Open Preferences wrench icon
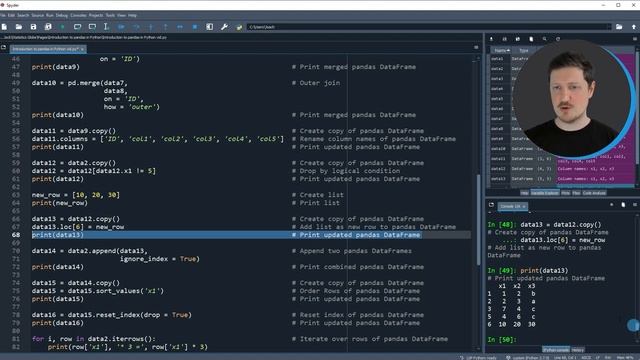The height and width of the screenshot is (360, 640). pyautogui.click(x=224, y=27)
